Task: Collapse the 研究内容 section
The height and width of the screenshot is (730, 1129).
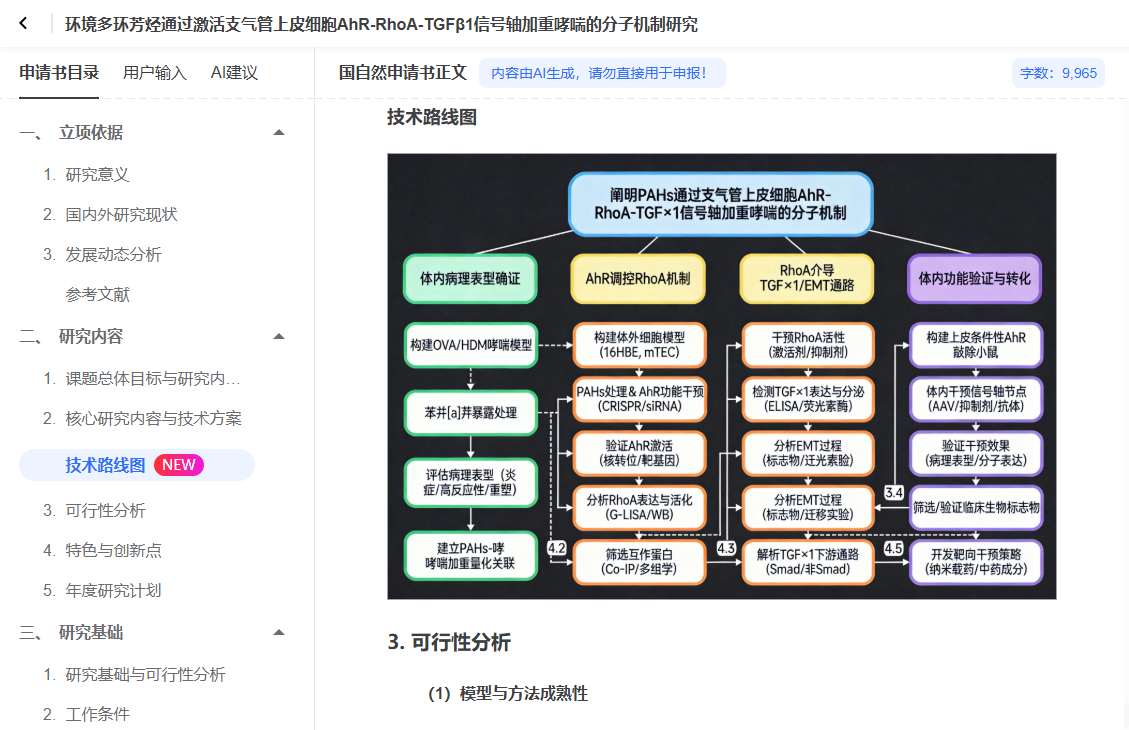Action: [x=279, y=337]
